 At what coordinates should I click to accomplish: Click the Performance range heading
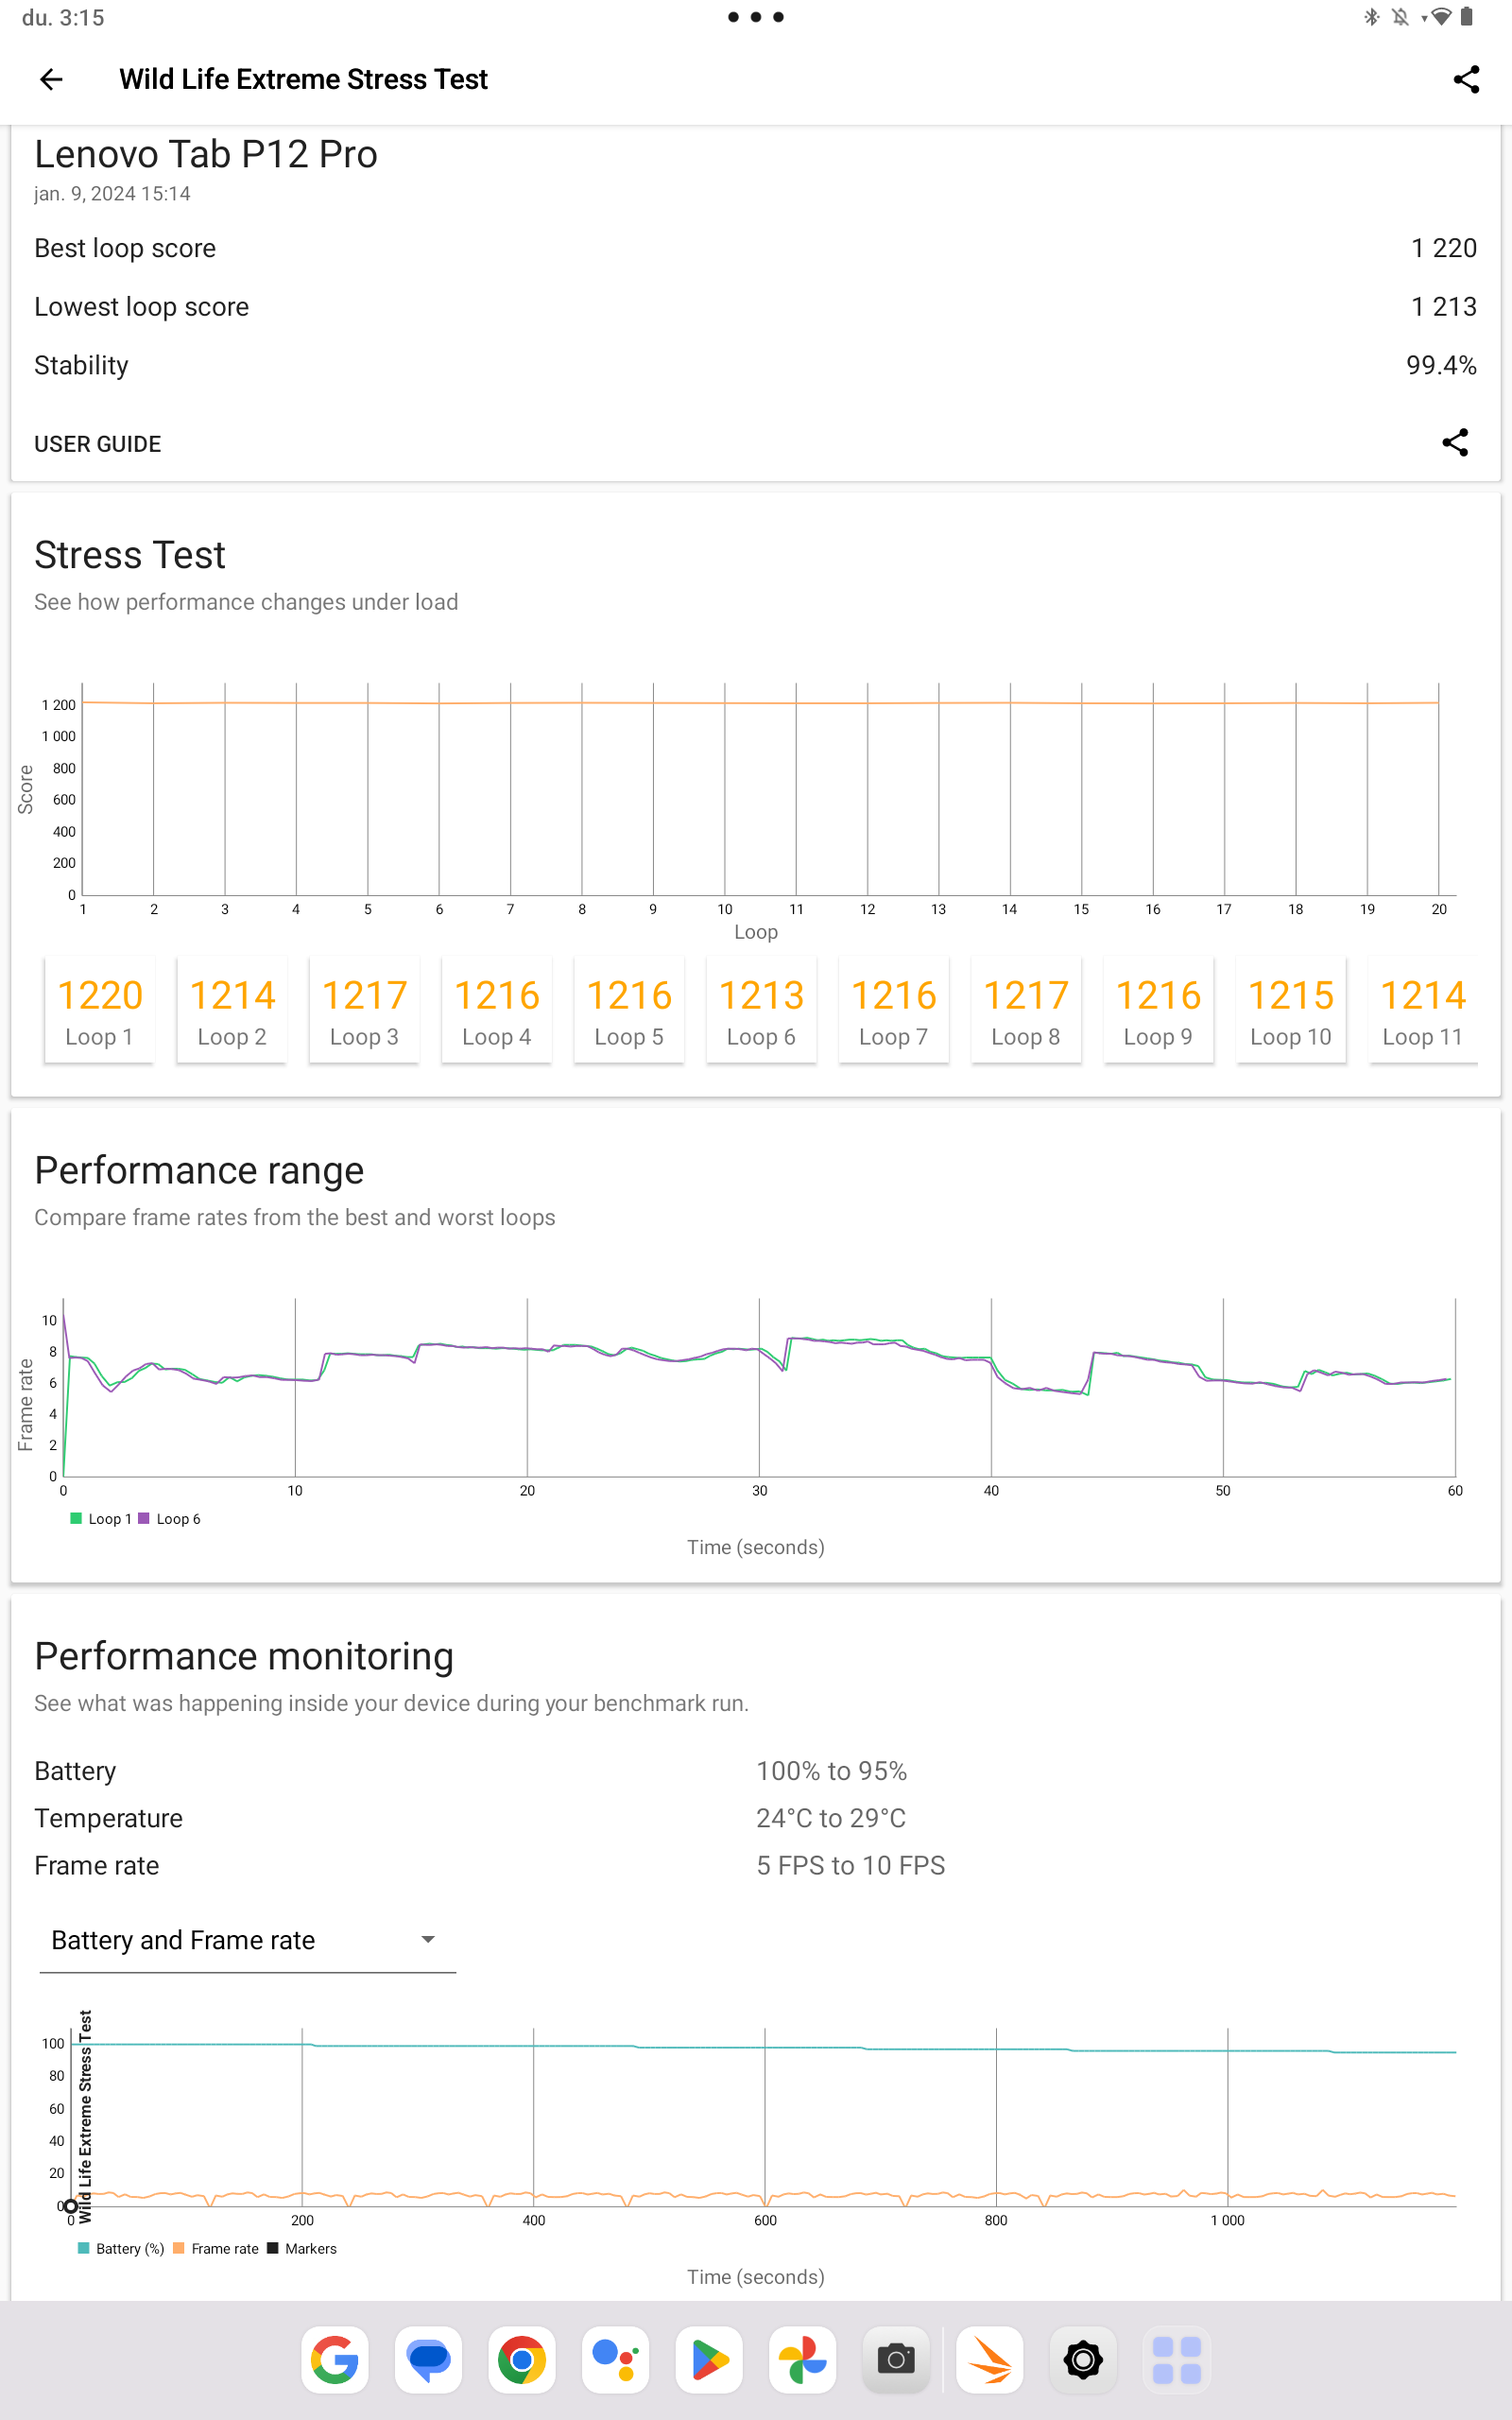[x=199, y=1170]
